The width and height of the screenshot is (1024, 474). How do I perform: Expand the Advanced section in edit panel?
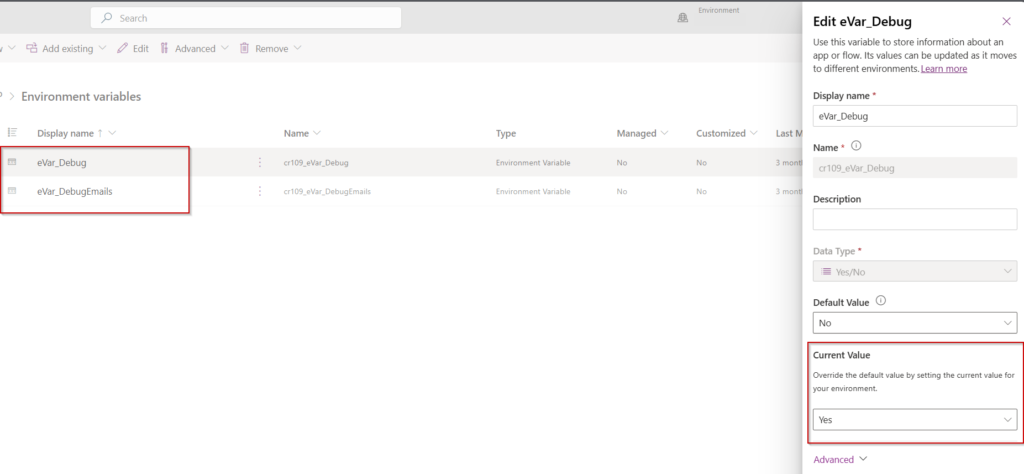pyautogui.click(x=838, y=459)
